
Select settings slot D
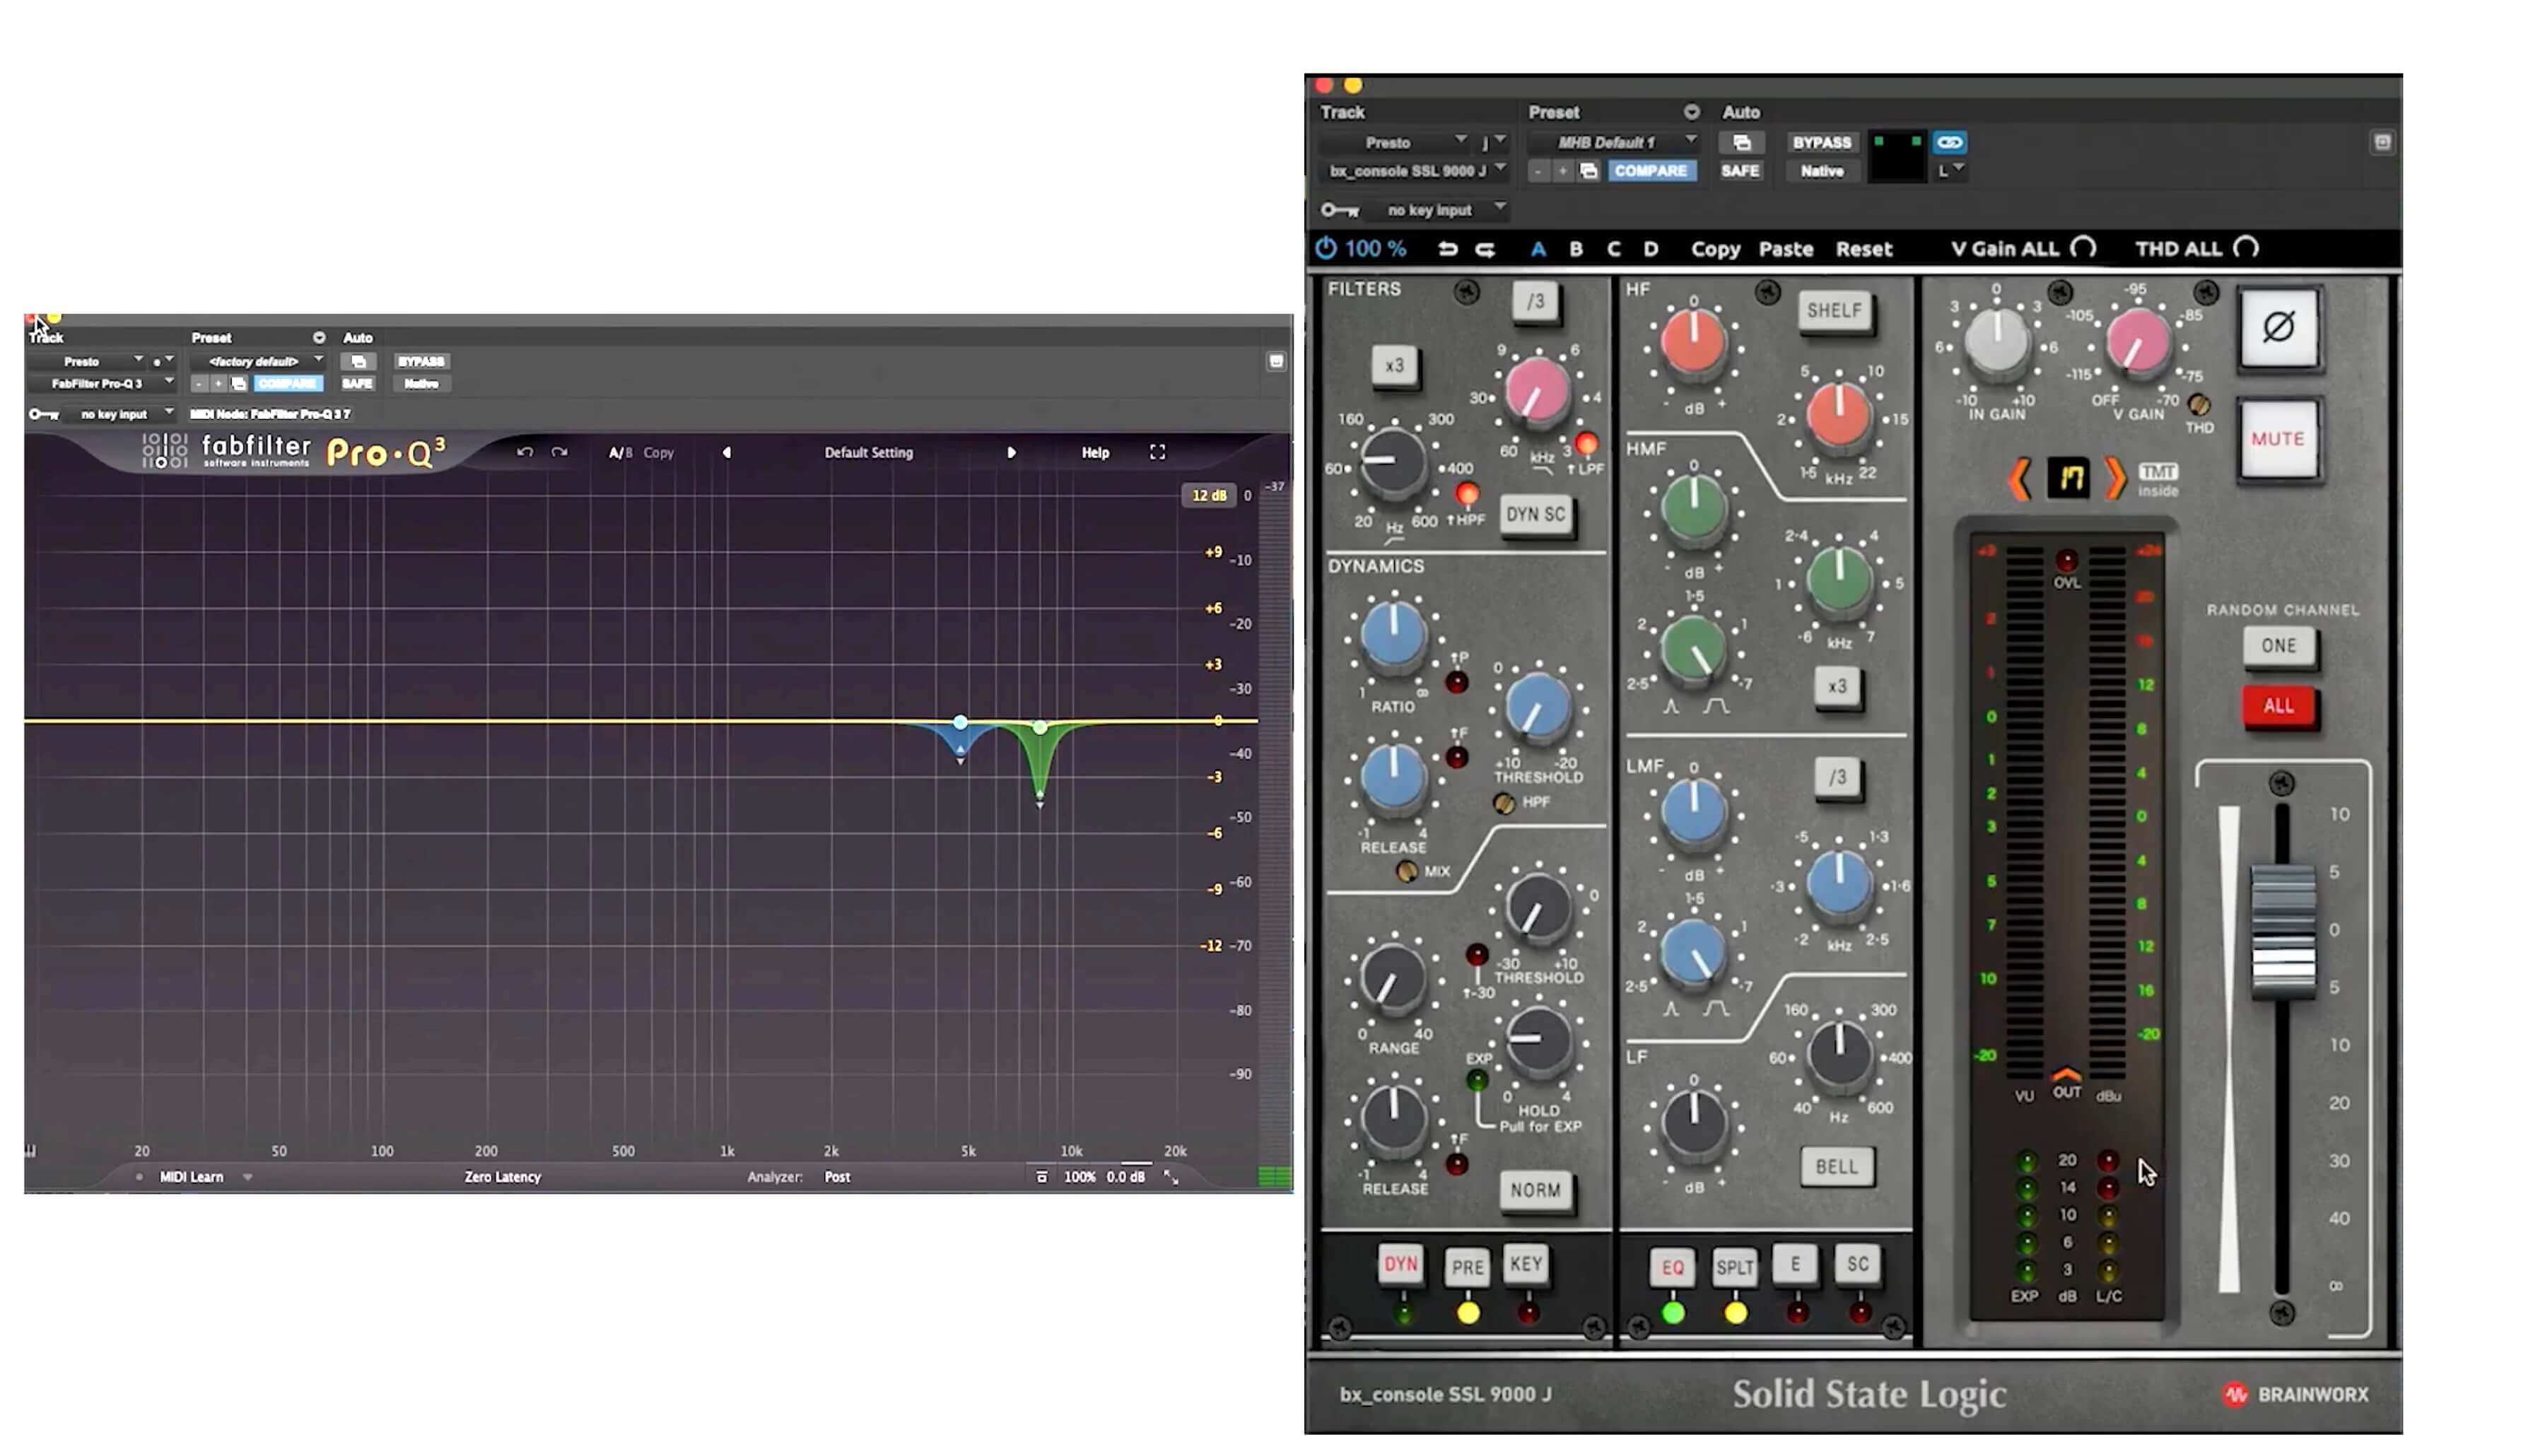click(1651, 249)
